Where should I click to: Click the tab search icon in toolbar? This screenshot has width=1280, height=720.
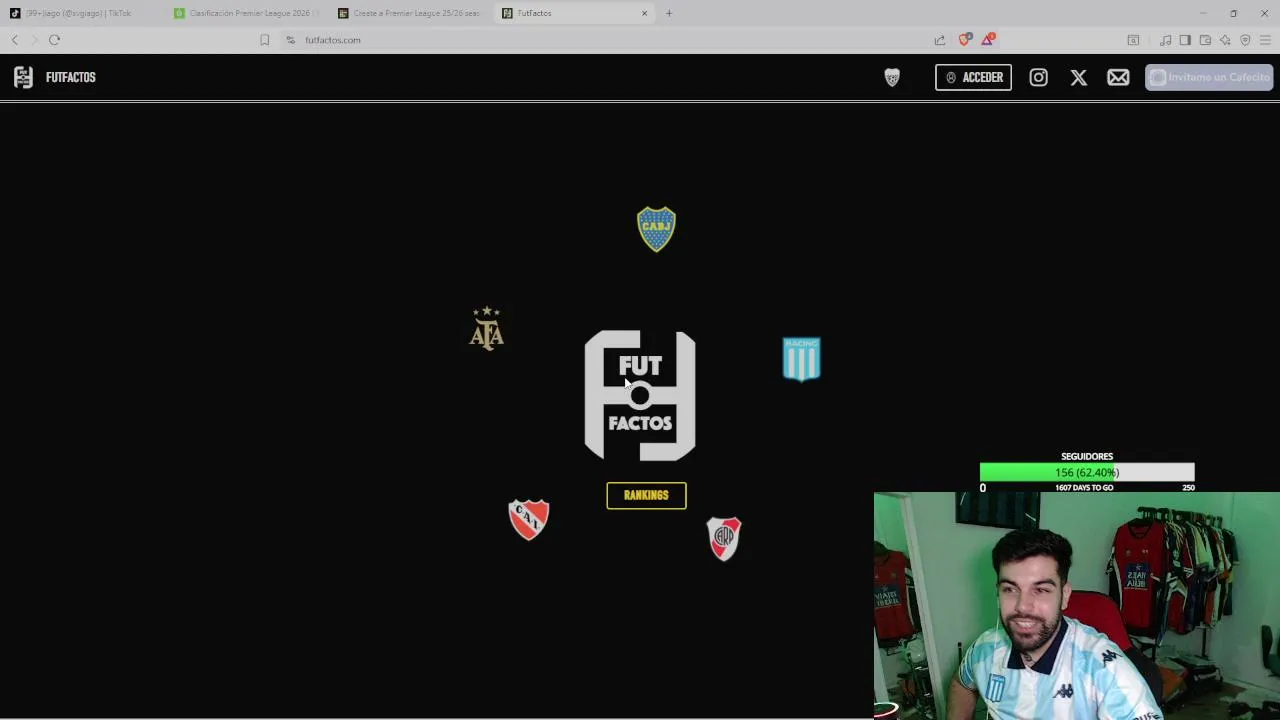pyautogui.click(x=1133, y=40)
